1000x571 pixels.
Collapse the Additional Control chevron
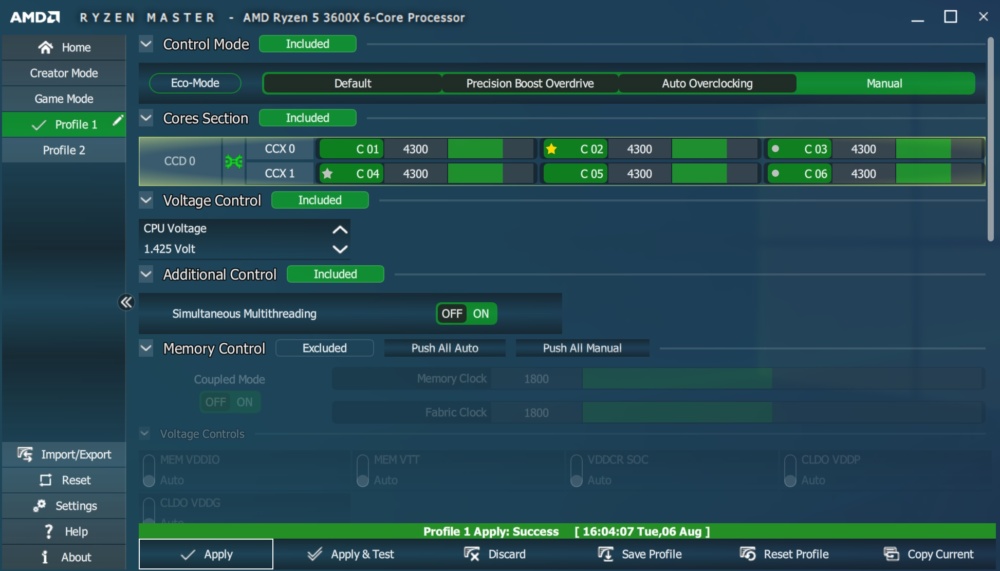(x=146, y=274)
